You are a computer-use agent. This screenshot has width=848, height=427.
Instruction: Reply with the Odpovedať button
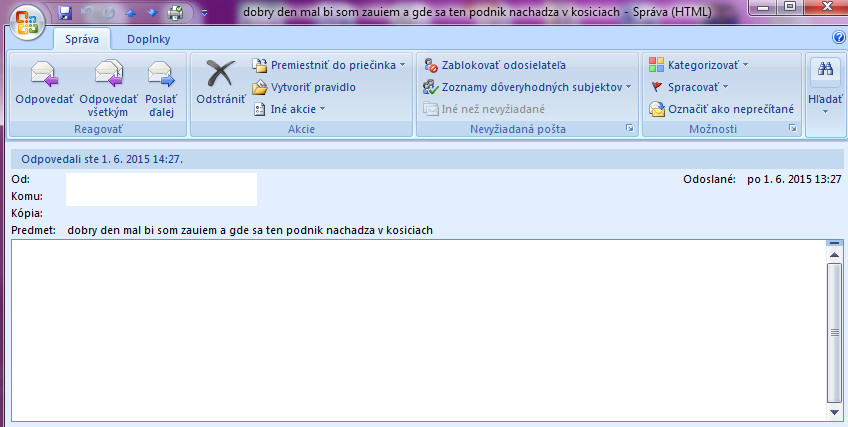pyautogui.click(x=44, y=83)
